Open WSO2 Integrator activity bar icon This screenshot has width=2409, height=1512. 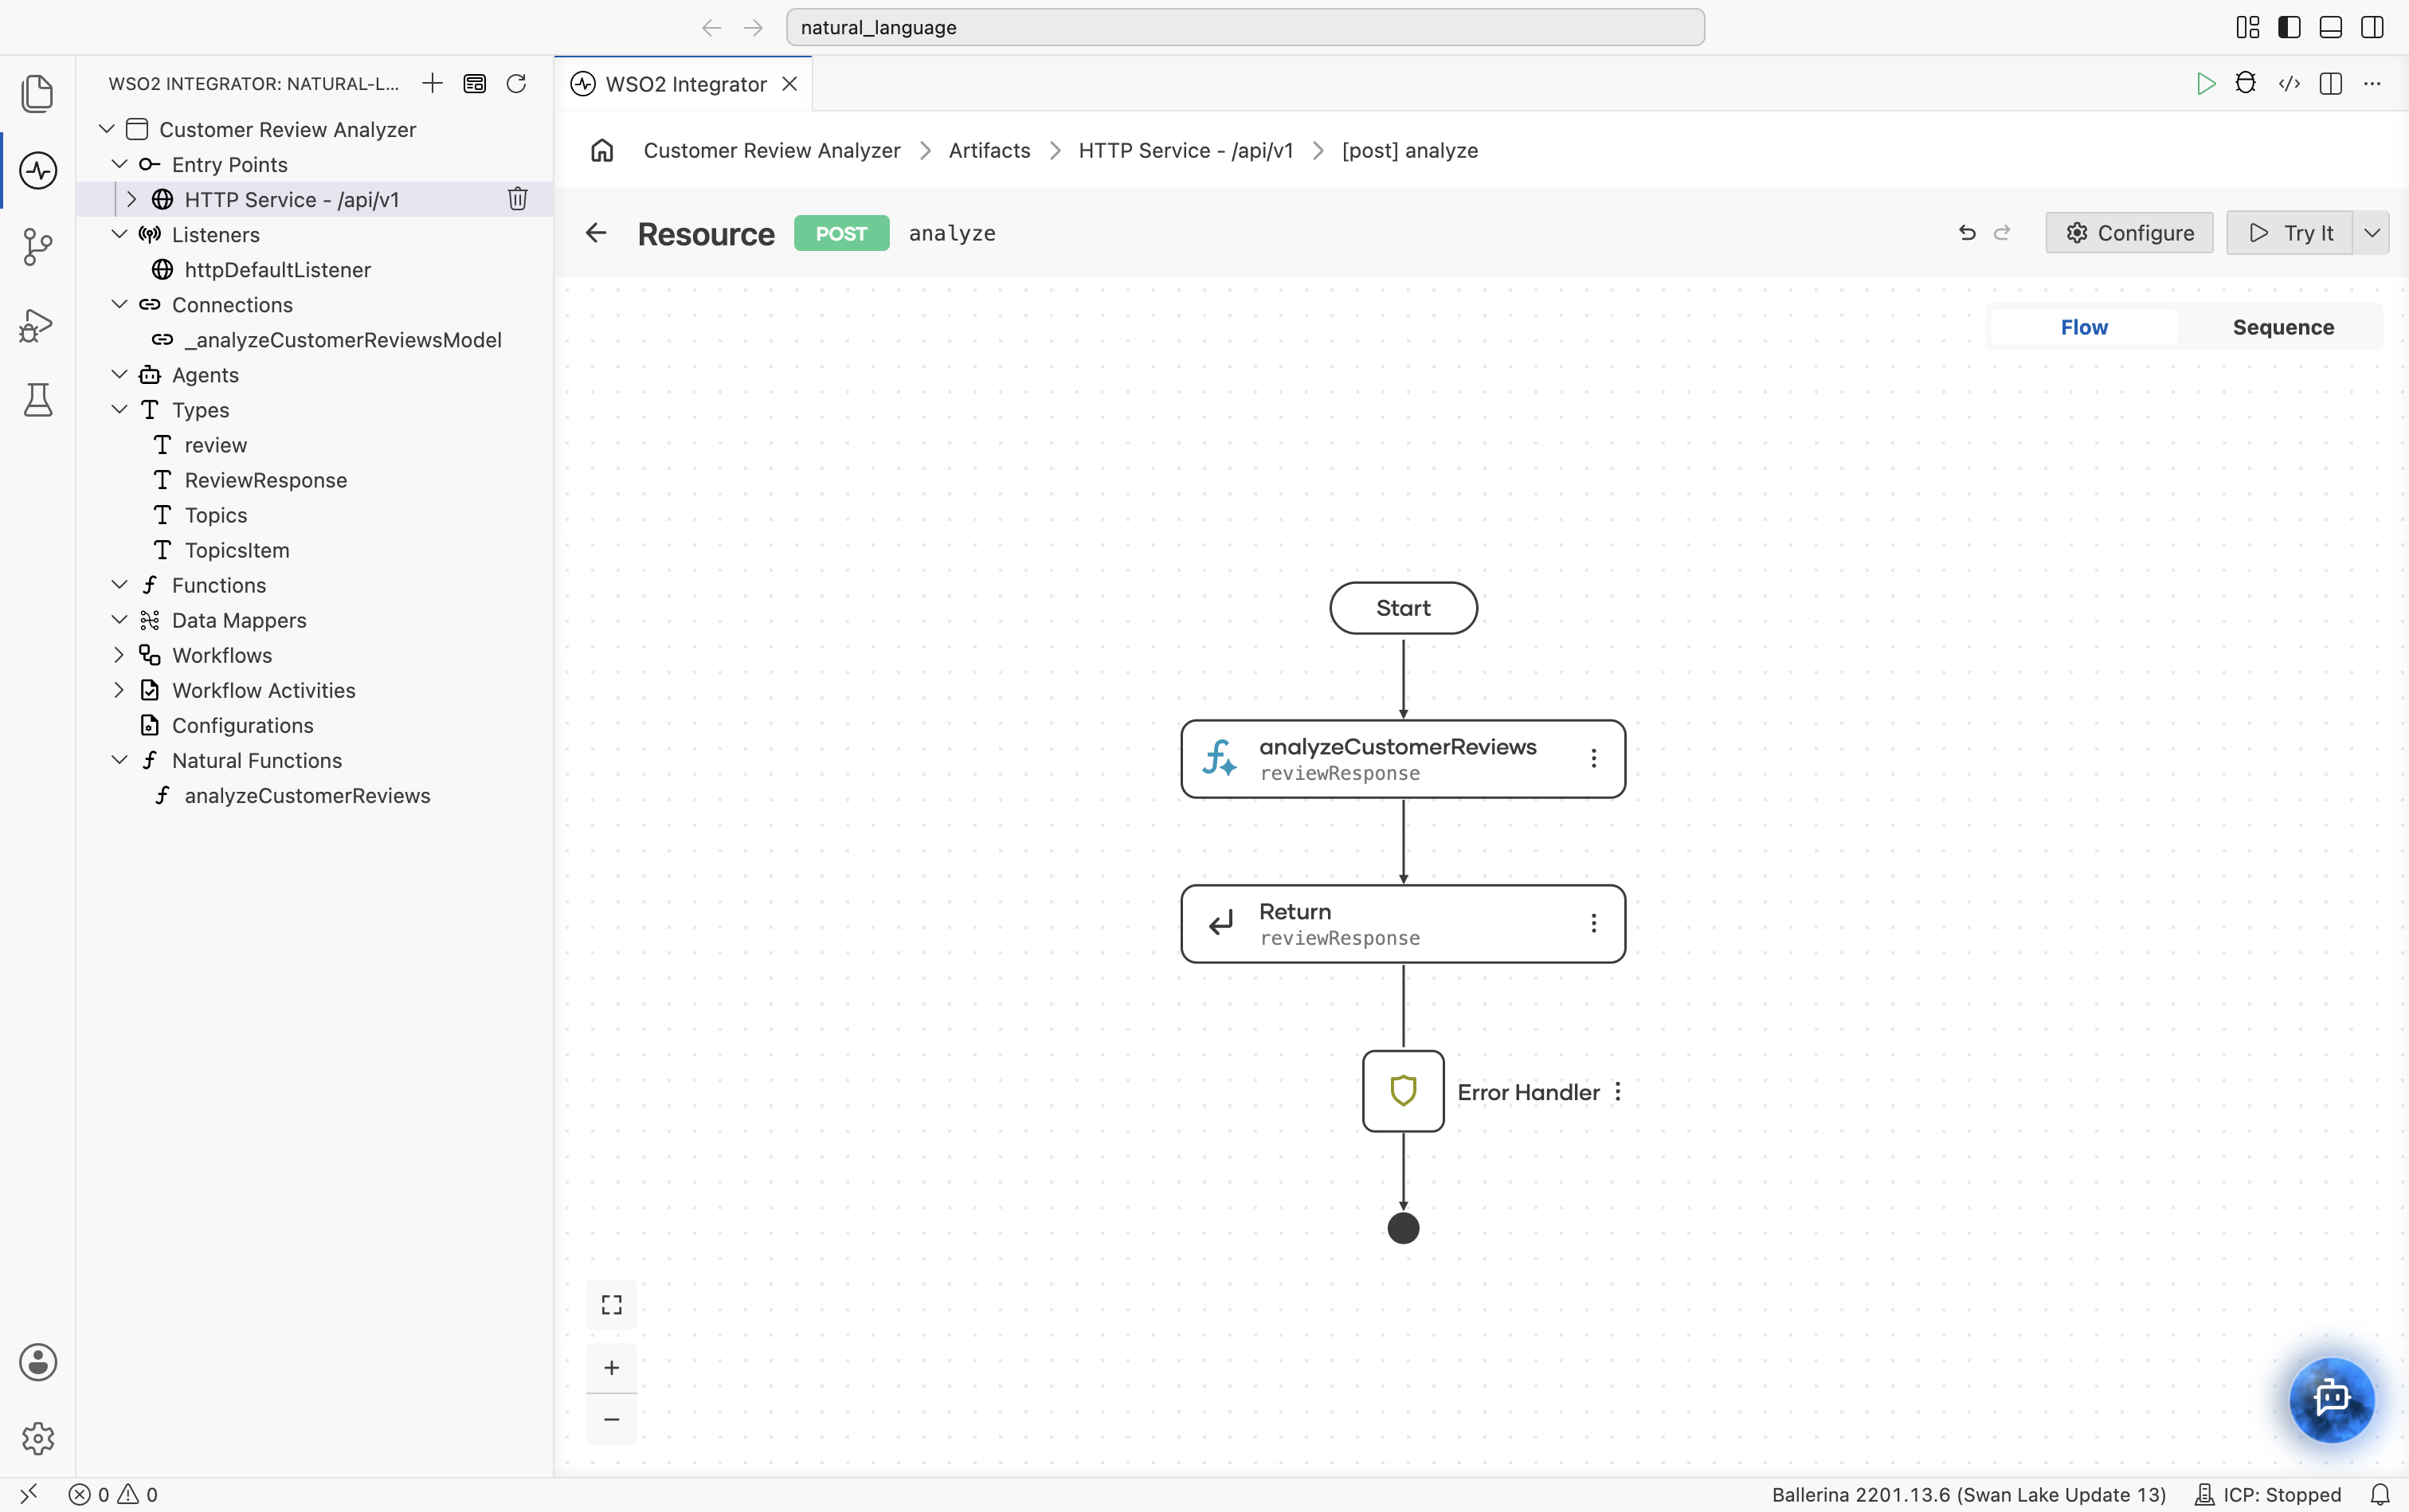(38, 170)
